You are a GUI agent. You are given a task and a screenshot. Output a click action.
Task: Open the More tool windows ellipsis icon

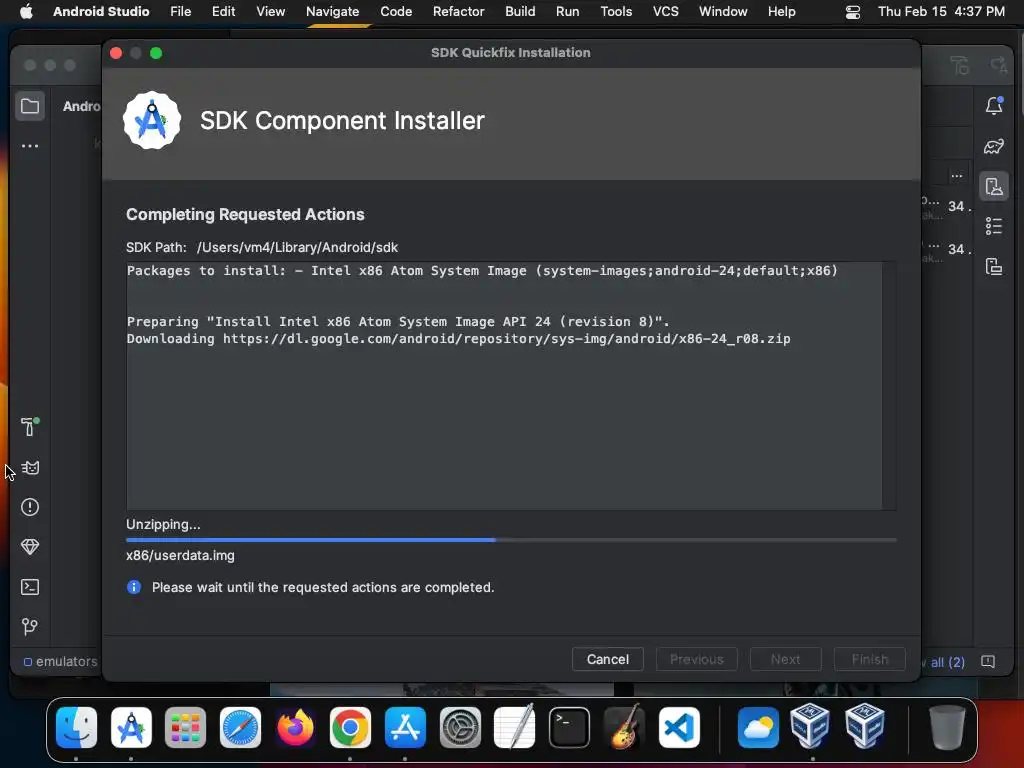point(30,146)
